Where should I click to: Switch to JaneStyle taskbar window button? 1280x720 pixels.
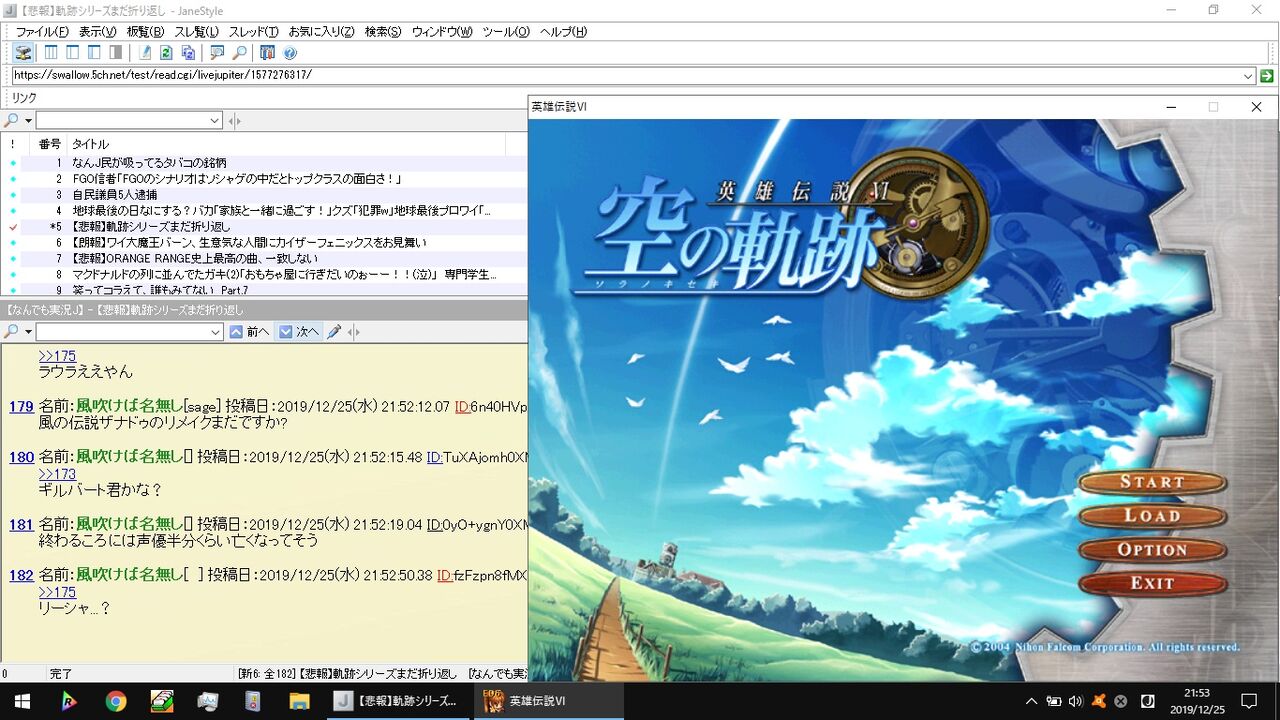(398, 701)
